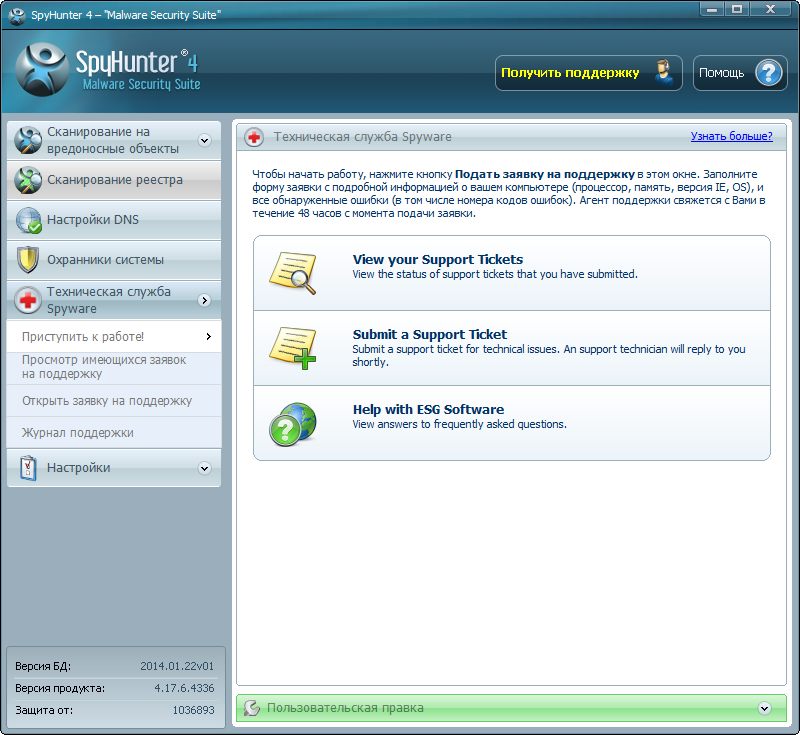This screenshot has width=800, height=735.
Task: Click the Помощь button
Action: [x=740, y=73]
